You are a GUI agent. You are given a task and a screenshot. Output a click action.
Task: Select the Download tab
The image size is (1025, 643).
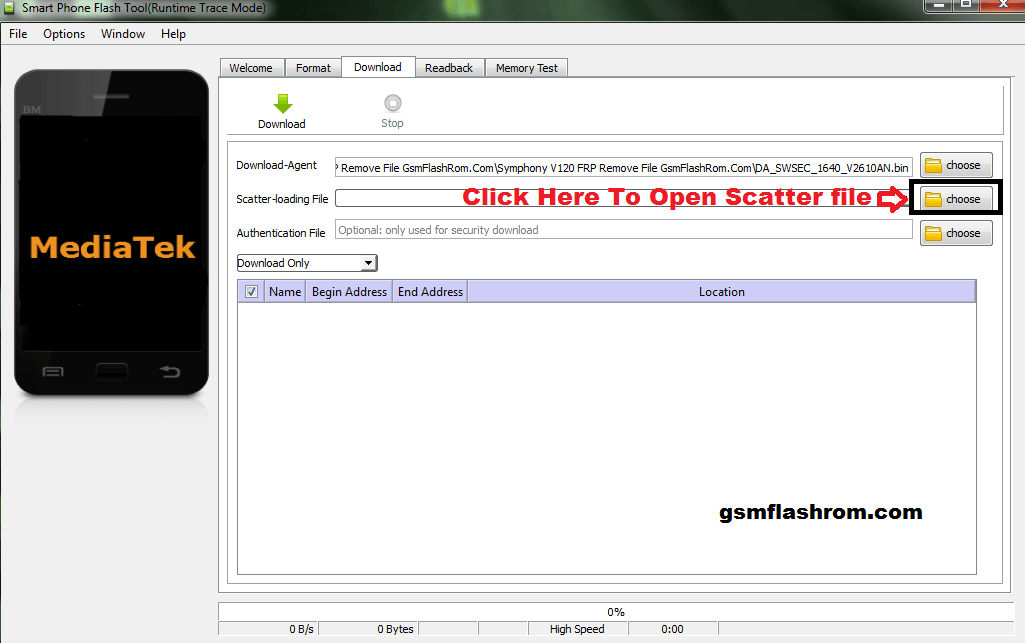(378, 67)
